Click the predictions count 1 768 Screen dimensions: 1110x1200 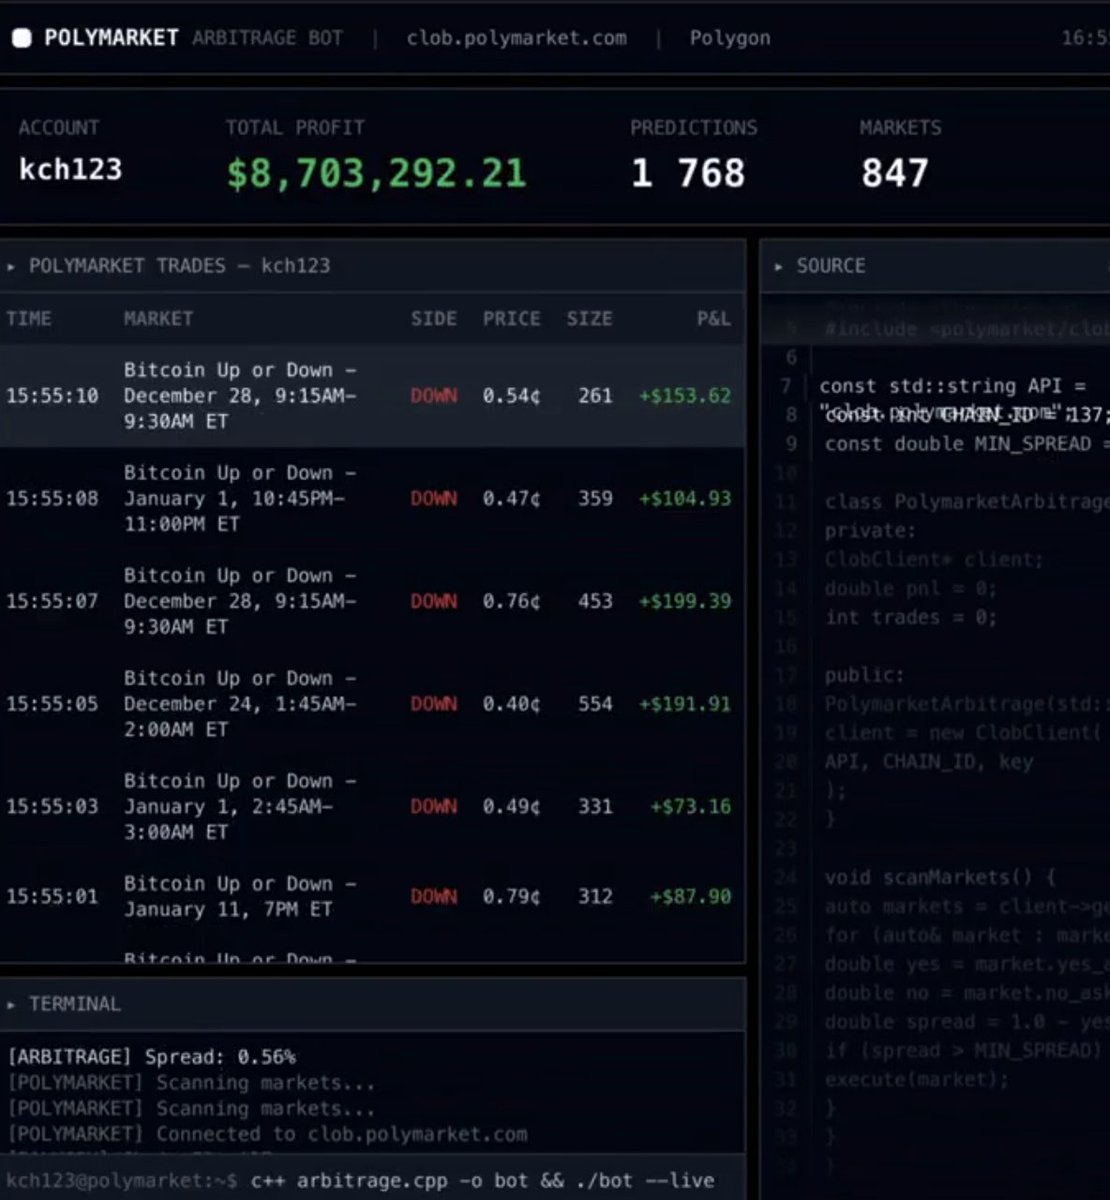coord(688,173)
